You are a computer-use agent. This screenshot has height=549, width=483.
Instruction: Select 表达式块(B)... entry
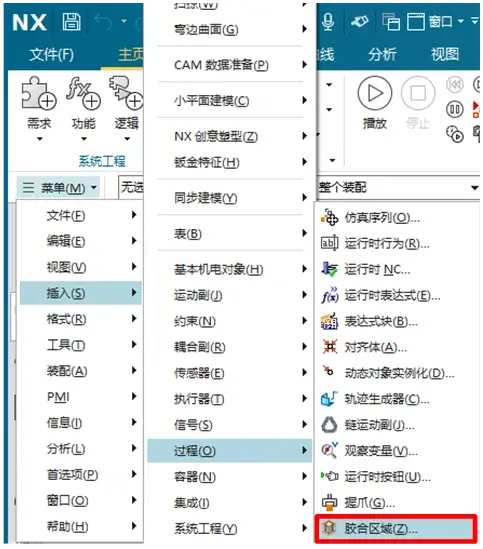396,321
